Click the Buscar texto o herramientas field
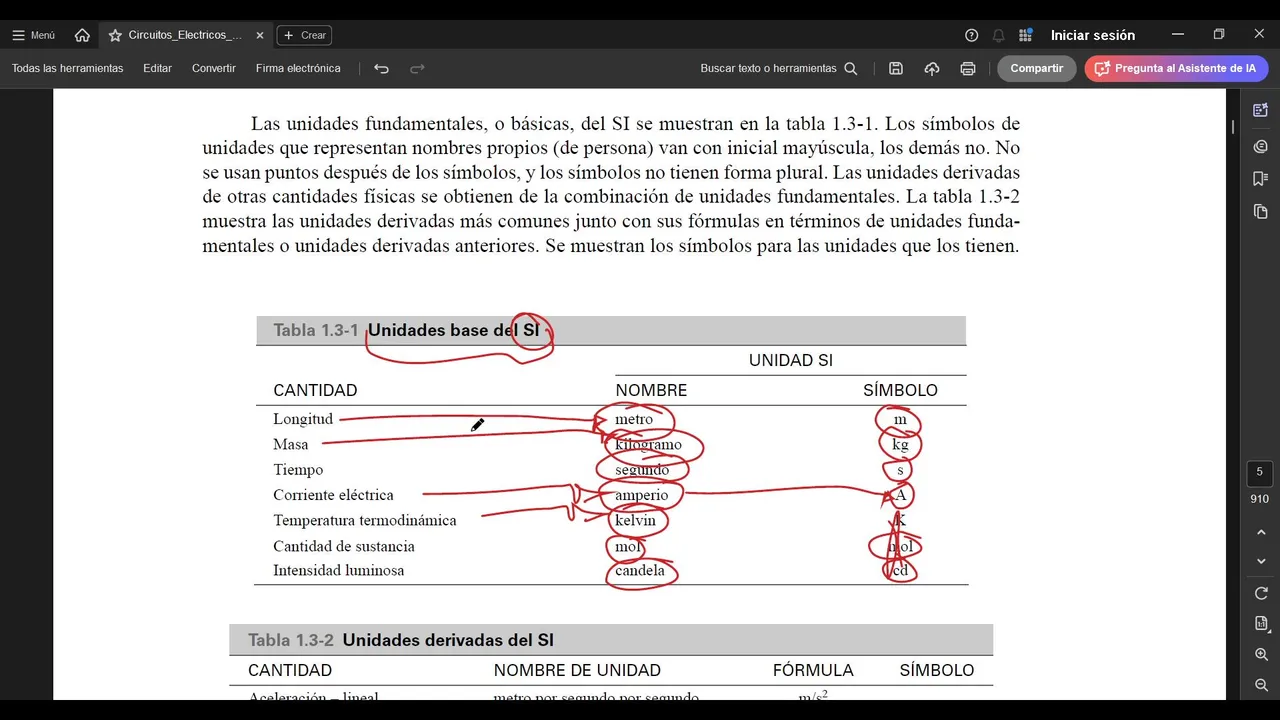The width and height of the screenshot is (1280, 720). pos(779,68)
